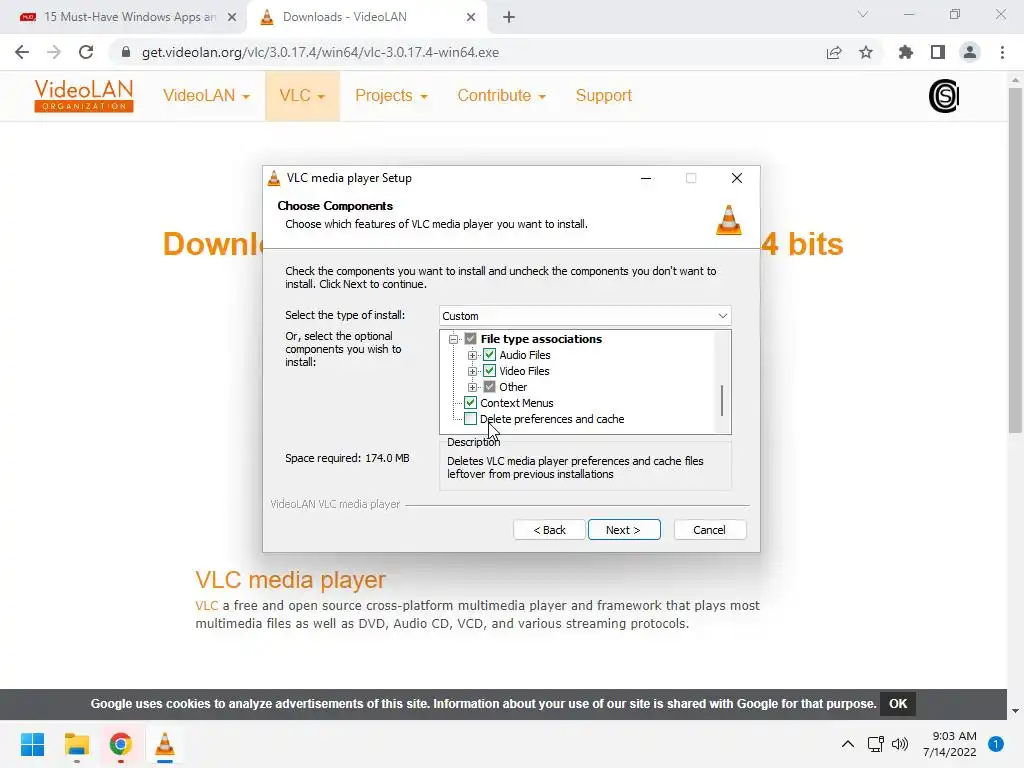
Task: Cancel the VLC installation
Action: (709, 530)
